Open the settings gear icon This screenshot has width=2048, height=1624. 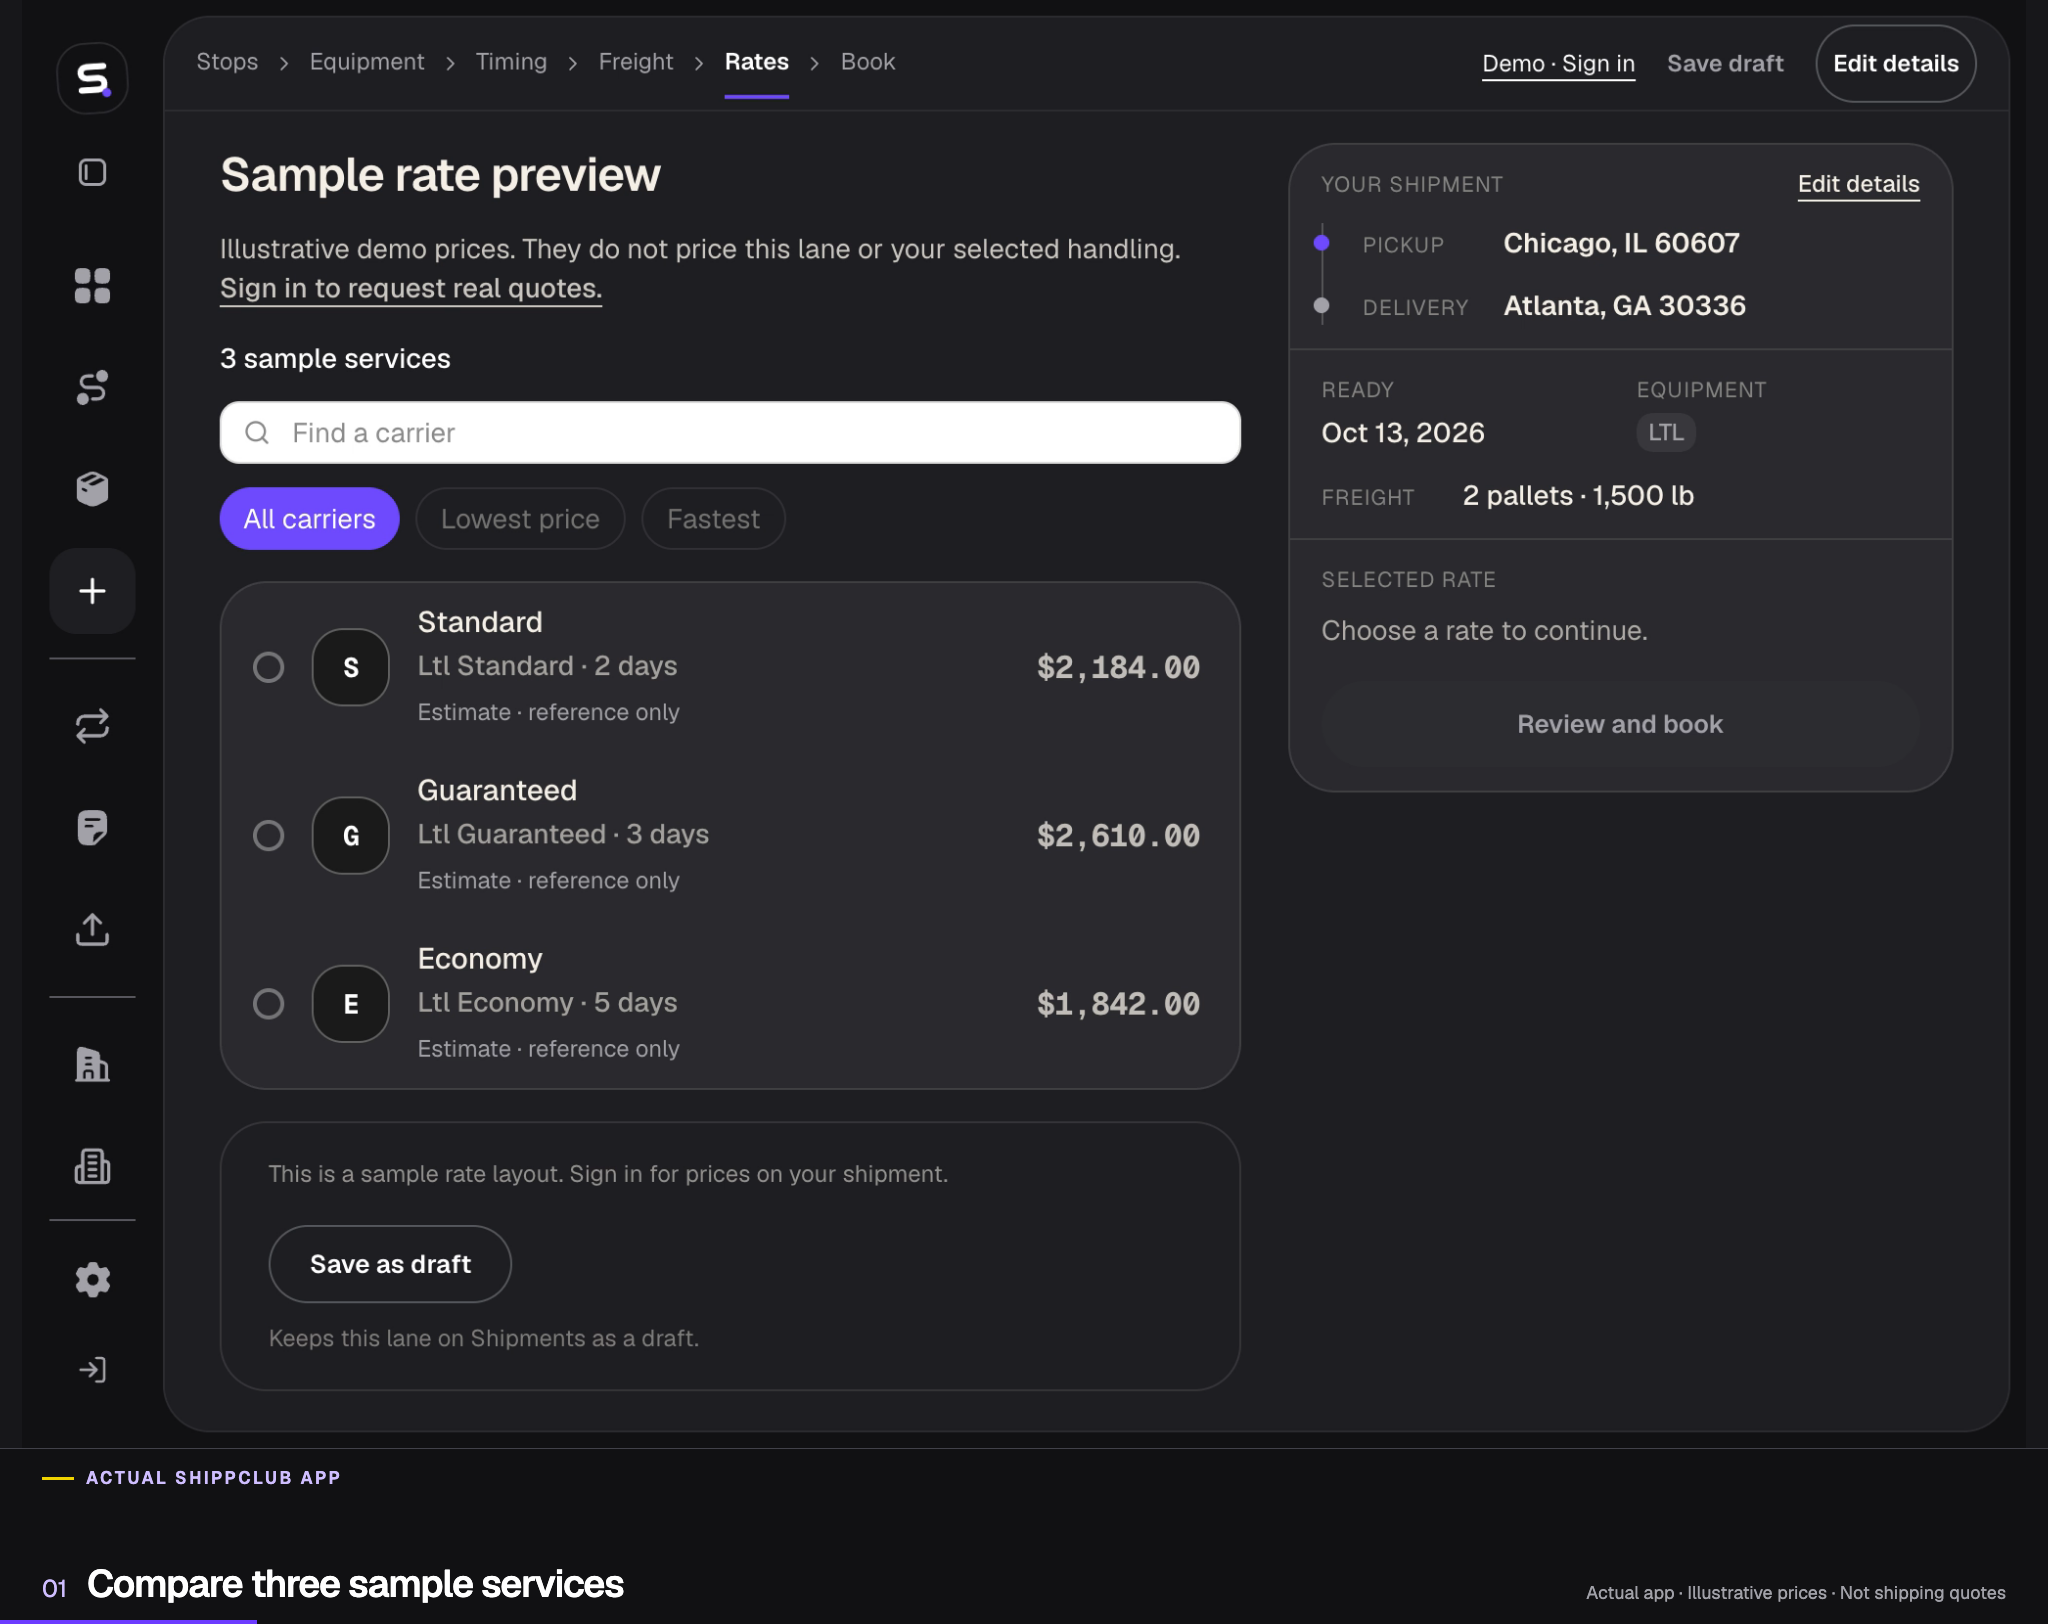point(92,1280)
